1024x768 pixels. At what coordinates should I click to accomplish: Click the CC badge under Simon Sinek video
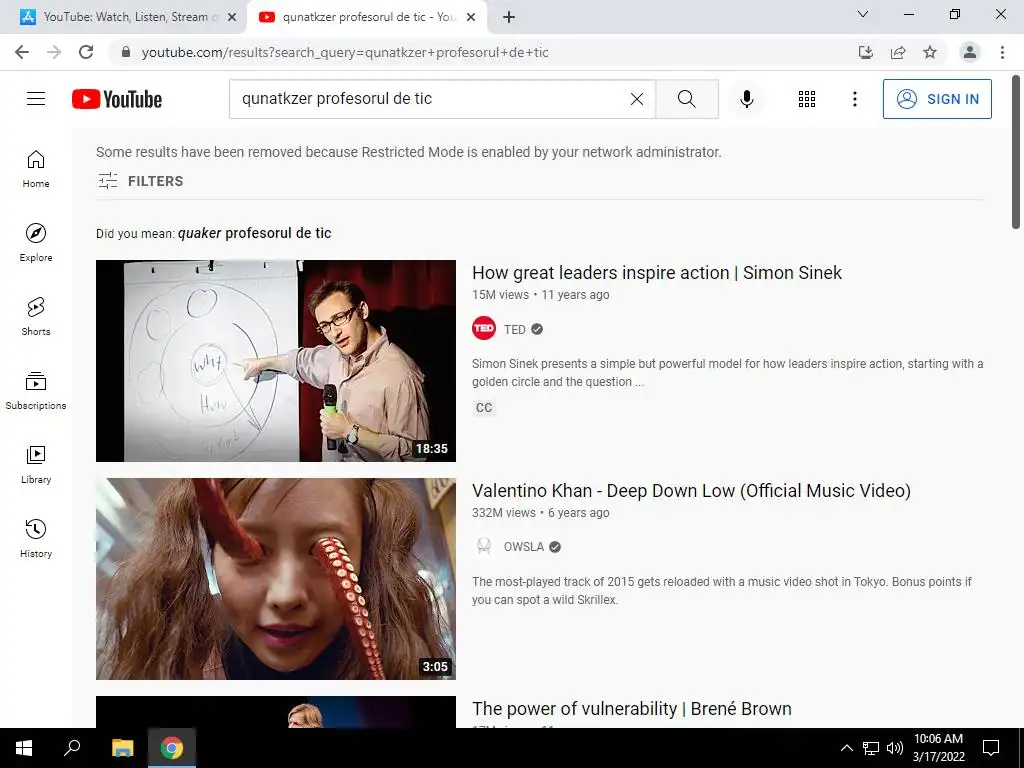pyautogui.click(x=484, y=408)
